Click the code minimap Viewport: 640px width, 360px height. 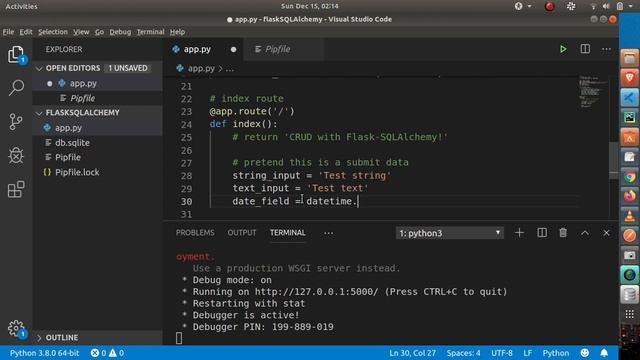593,92
